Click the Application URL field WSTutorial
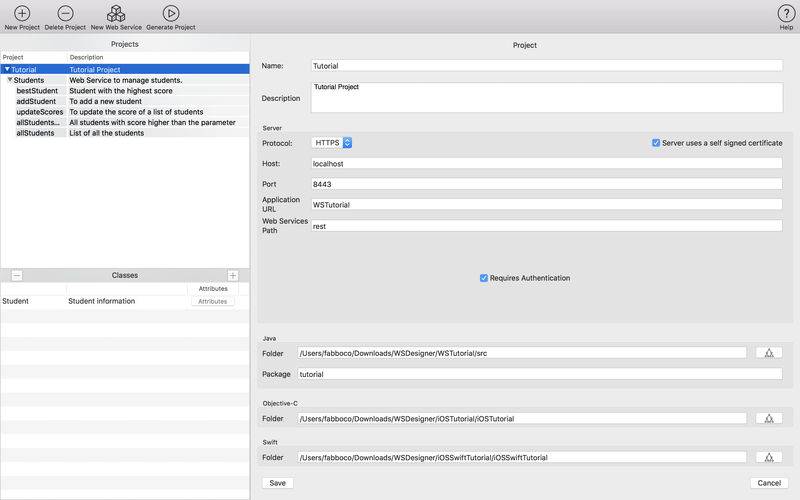The height and width of the screenshot is (500, 800). (x=546, y=204)
